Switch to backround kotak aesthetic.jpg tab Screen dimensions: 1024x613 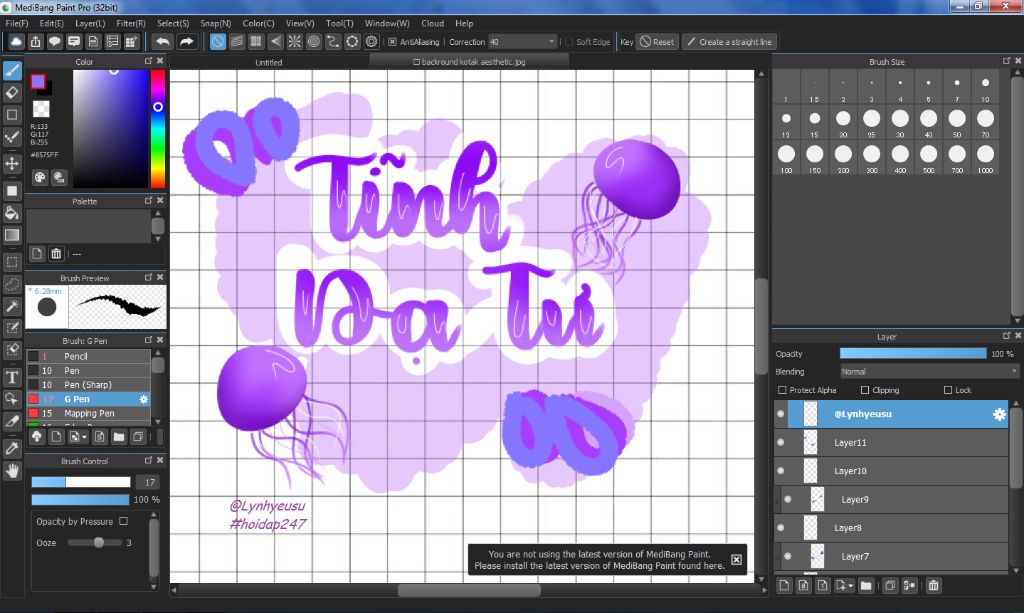[x=469, y=62]
